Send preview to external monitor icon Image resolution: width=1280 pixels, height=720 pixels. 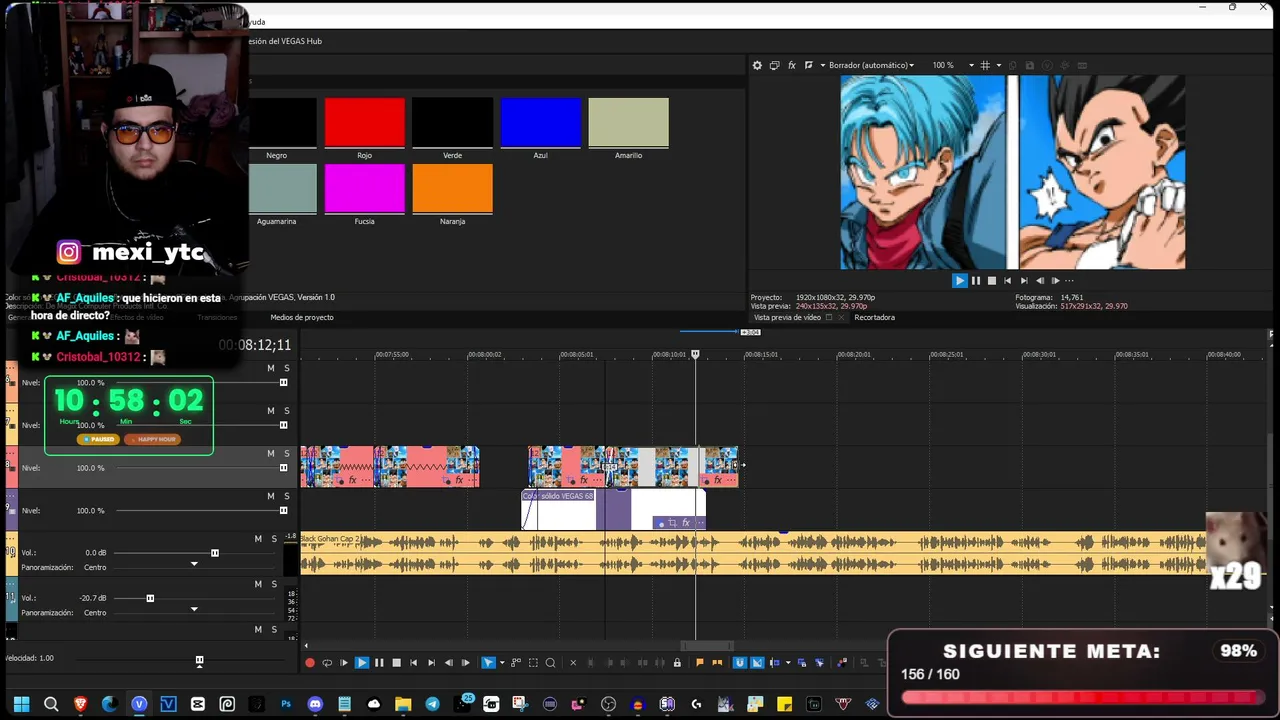pyautogui.click(x=775, y=65)
